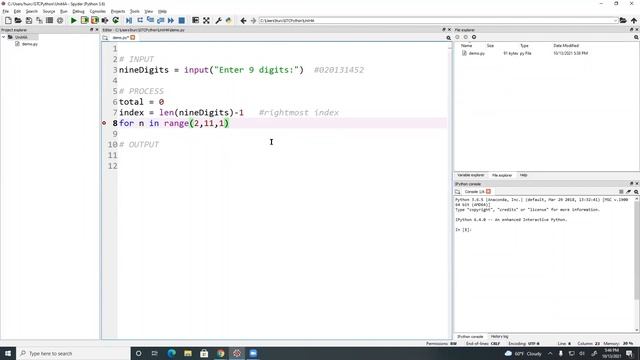The width and height of the screenshot is (640, 360).
Task: Run selection or current line icon
Action: pos(105,20)
